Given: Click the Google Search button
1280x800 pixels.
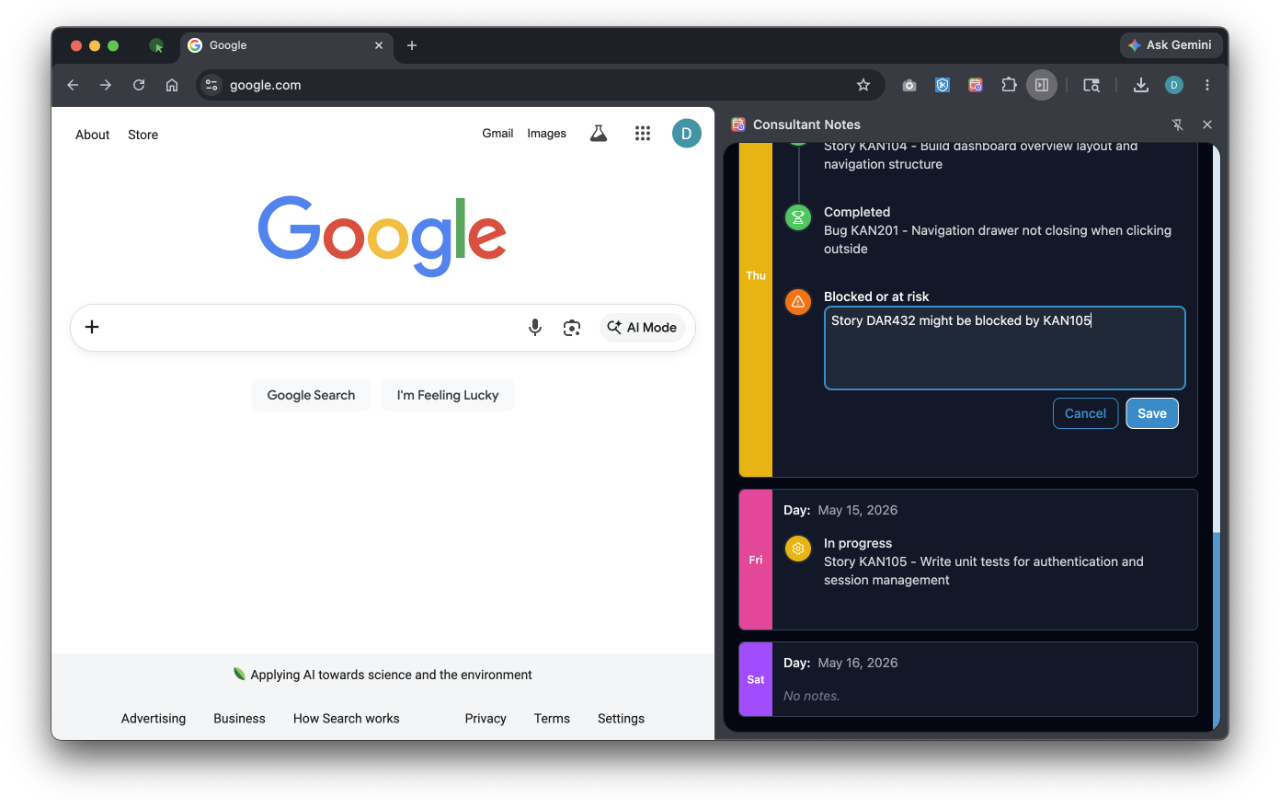Looking at the screenshot, I should point(311,395).
